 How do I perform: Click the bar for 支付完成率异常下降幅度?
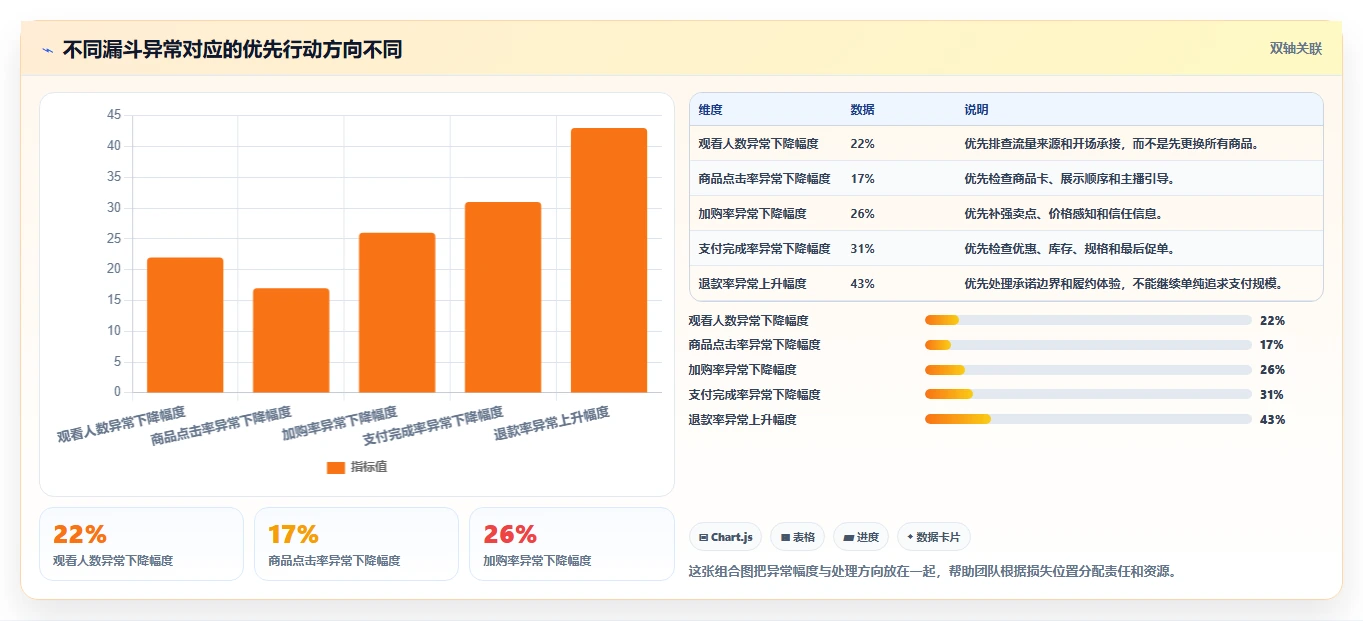pos(503,297)
